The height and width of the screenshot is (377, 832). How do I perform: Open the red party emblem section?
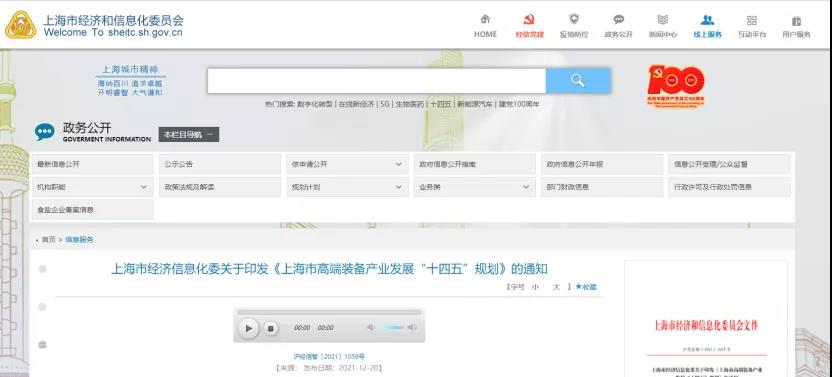coord(529,20)
